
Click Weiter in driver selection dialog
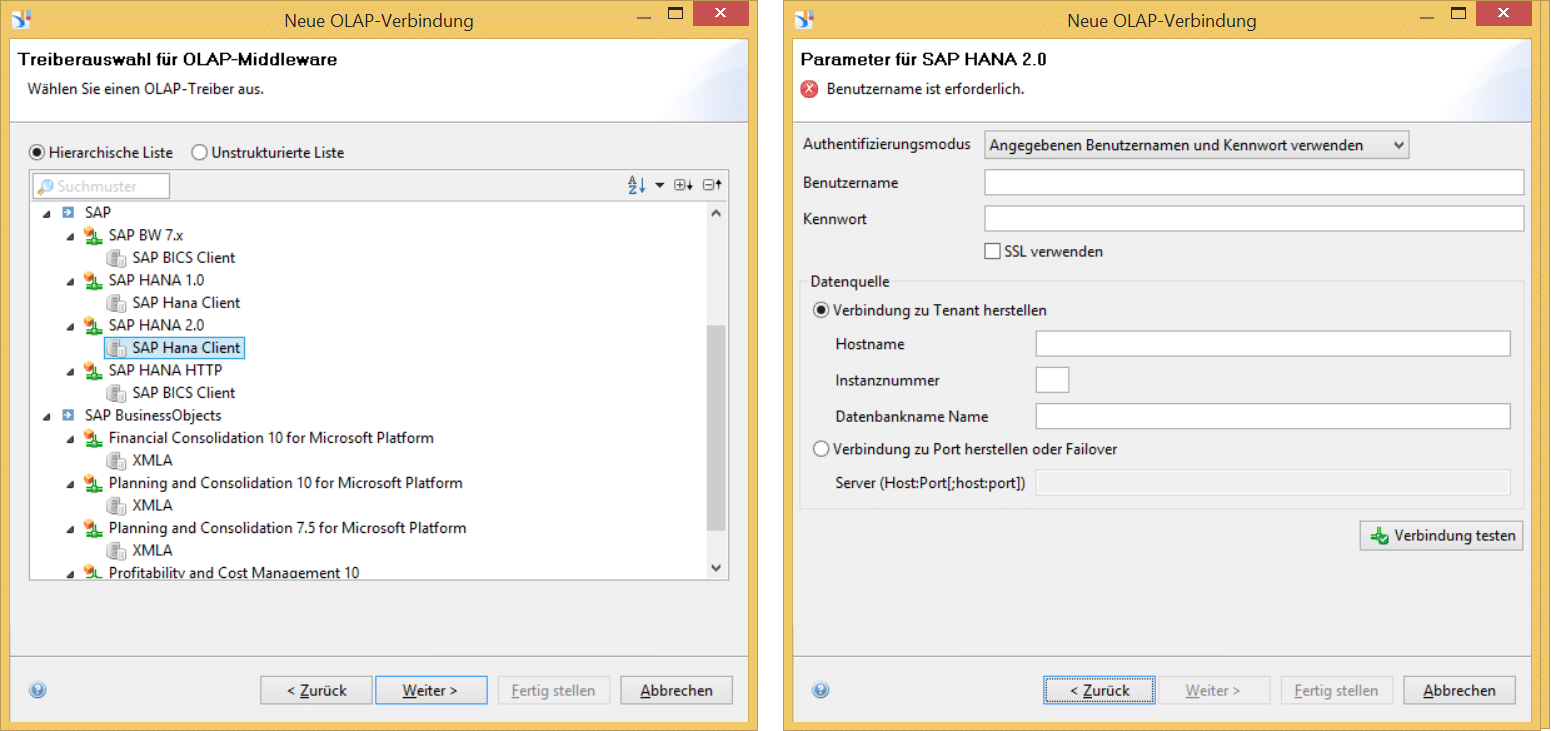click(431, 690)
